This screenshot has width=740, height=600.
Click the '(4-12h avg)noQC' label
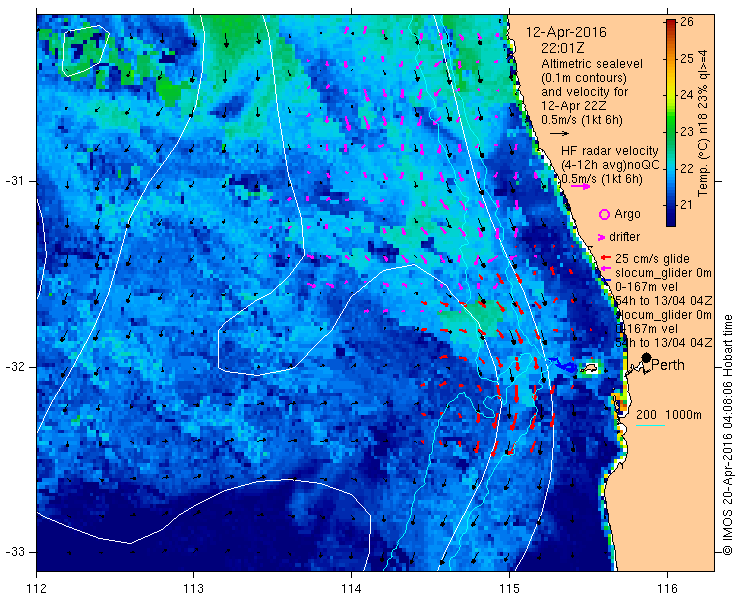pos(610,165)
